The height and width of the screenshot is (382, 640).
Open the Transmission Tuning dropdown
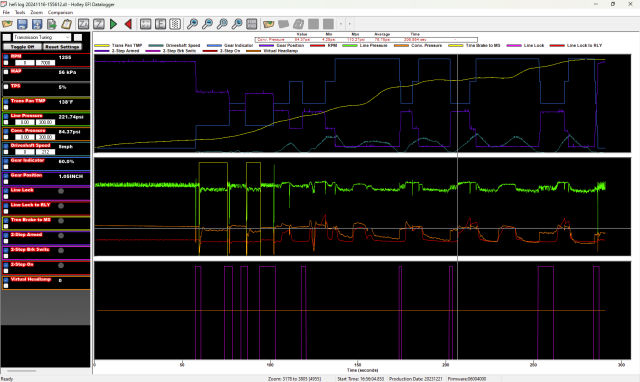tap(42, 37)
